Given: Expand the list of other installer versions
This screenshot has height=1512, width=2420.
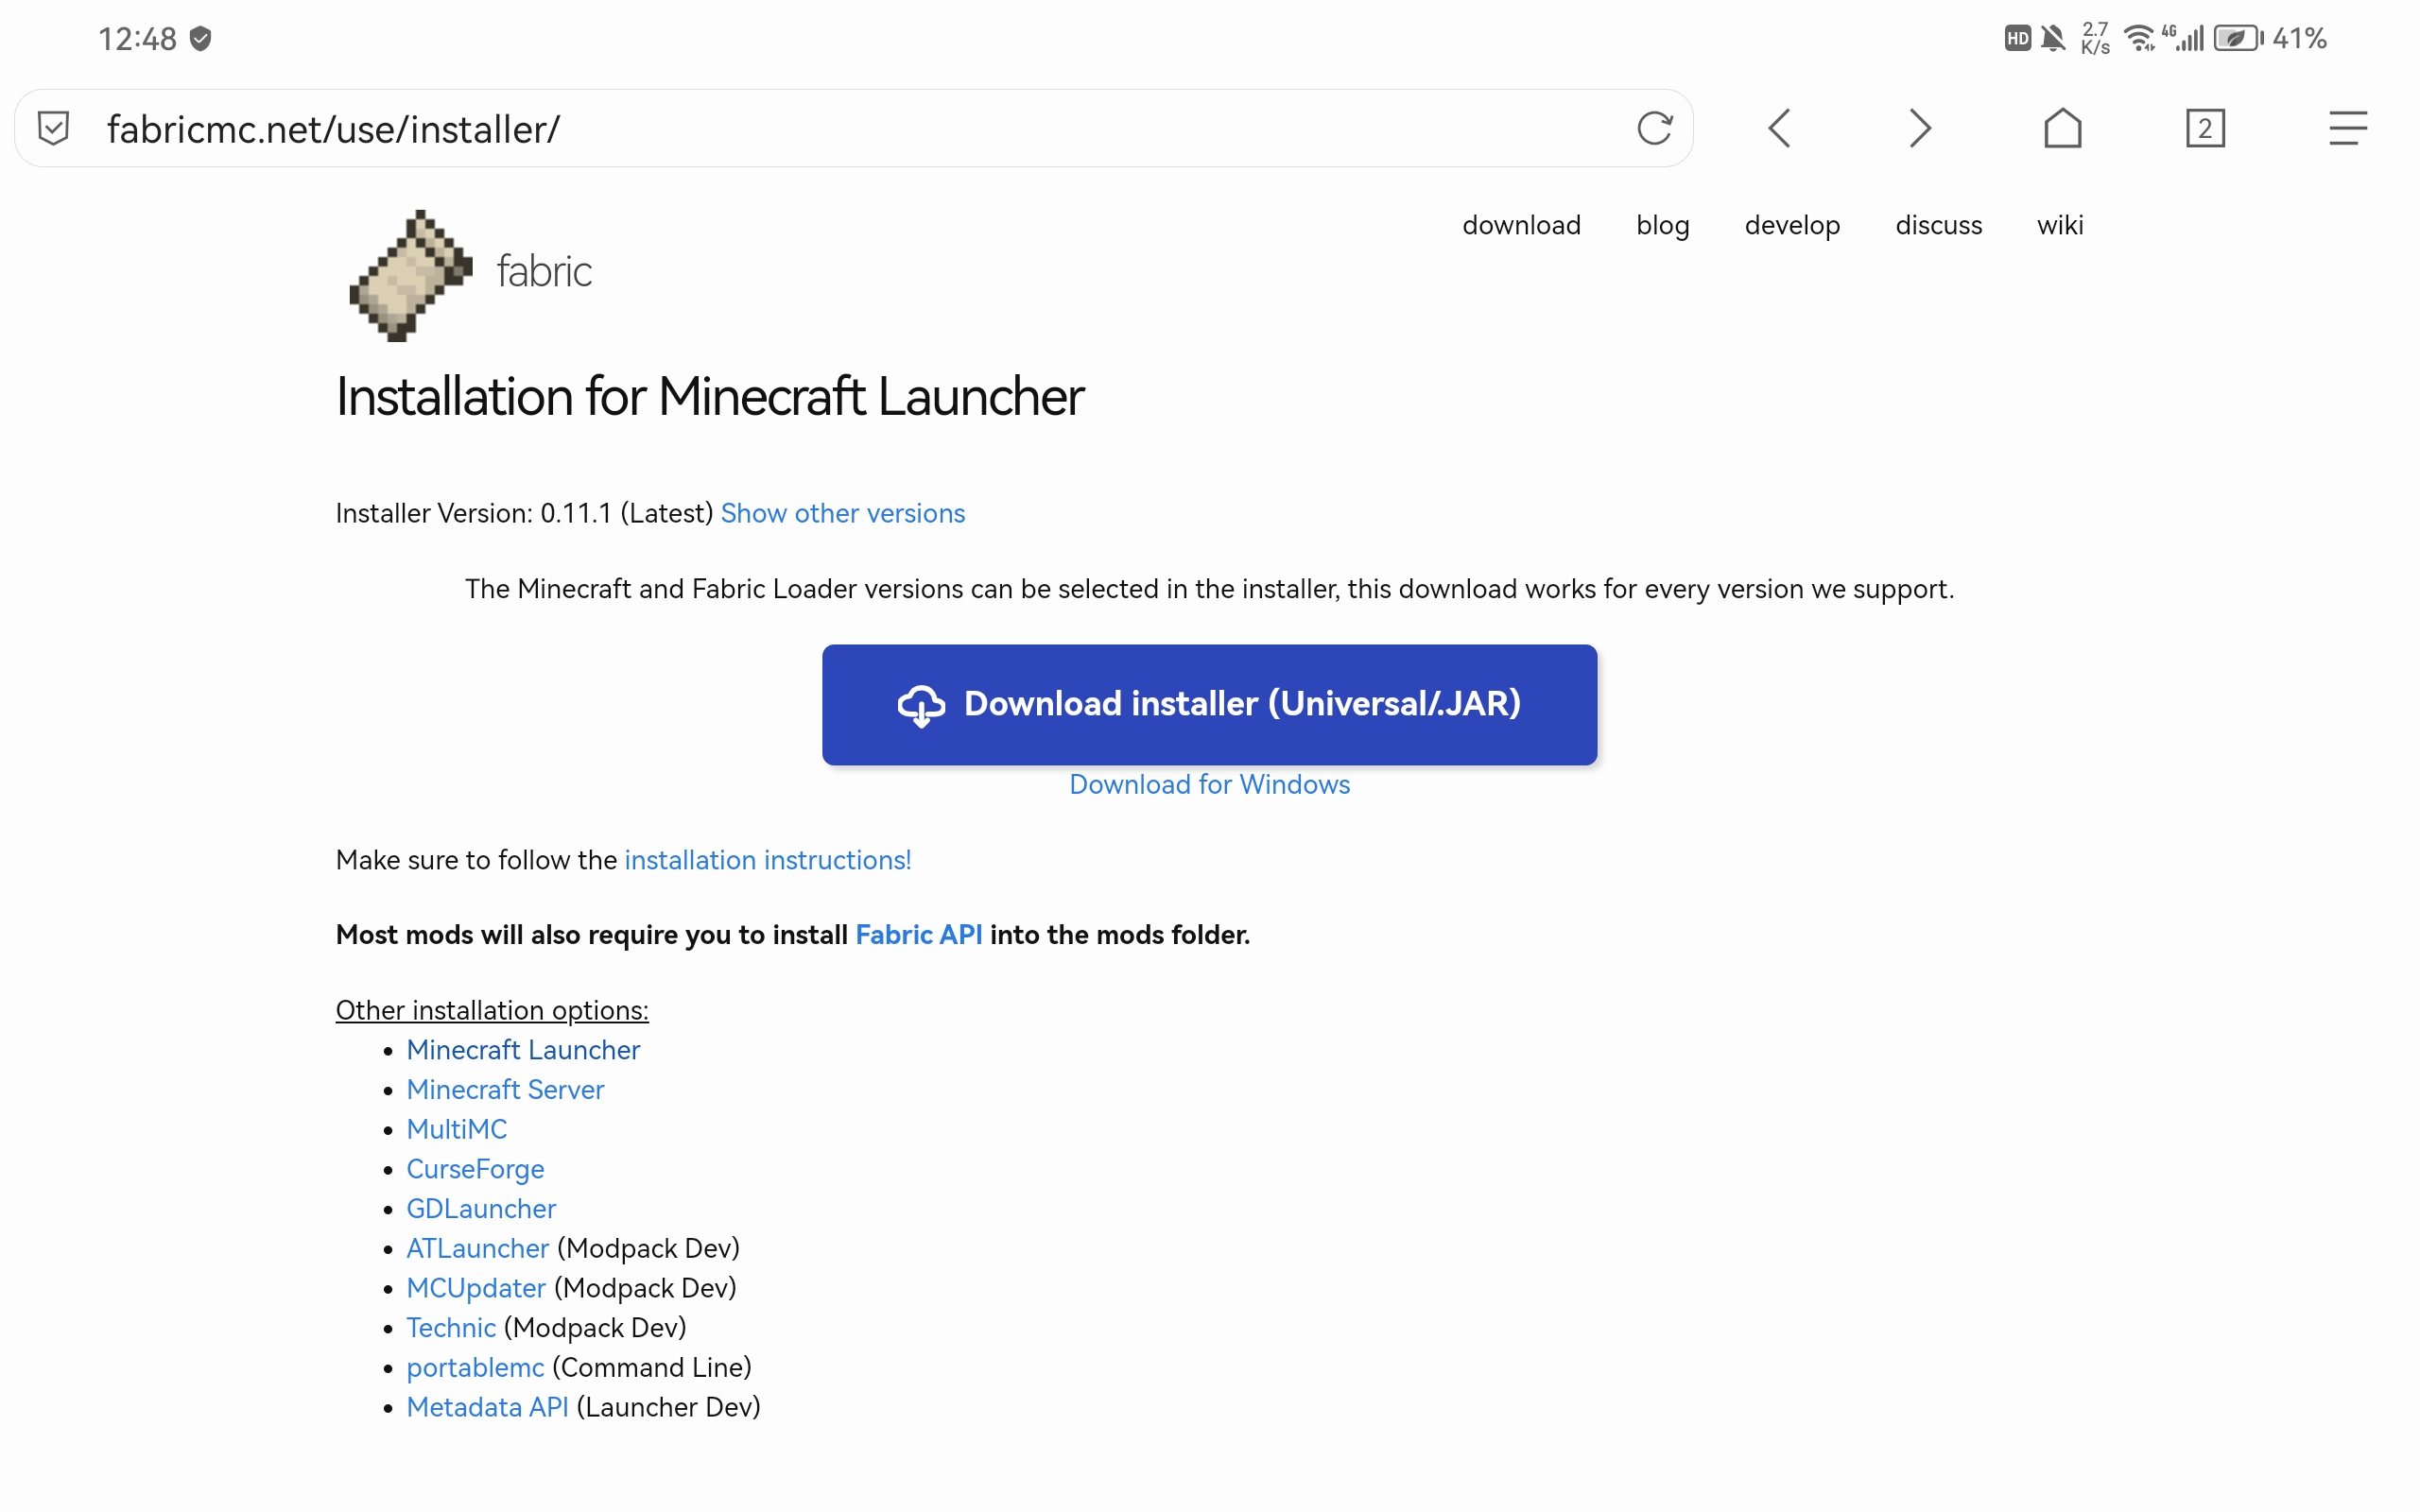Looking at the screenshot, I should [842, 513].
